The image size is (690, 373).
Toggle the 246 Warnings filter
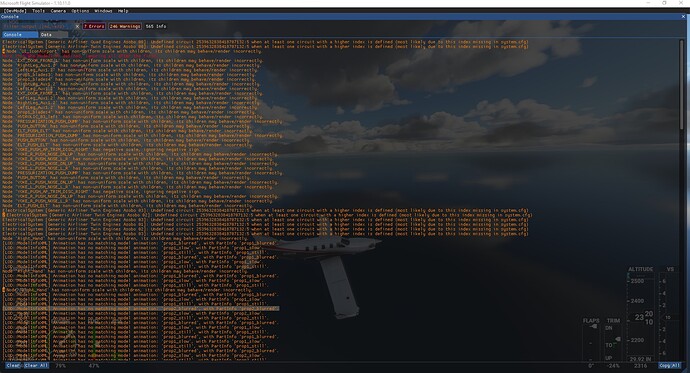pos(125,26)
